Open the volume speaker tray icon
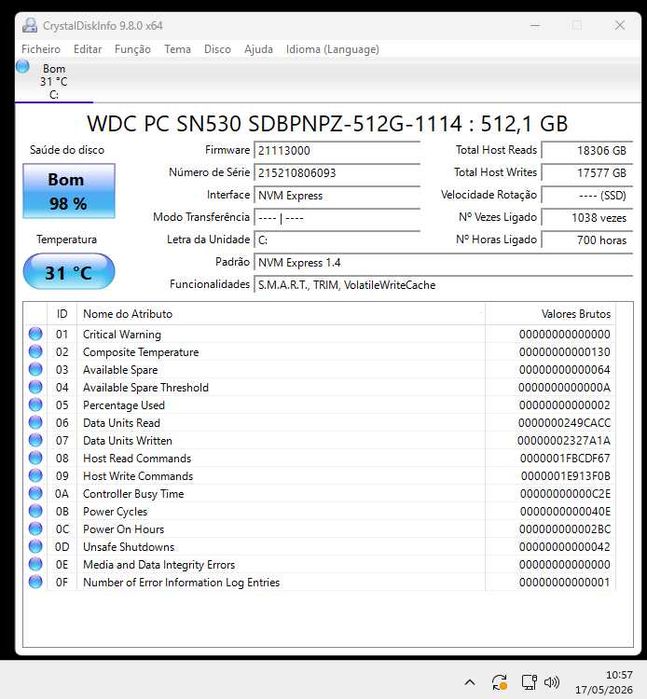Screen dimensions: 647x699 pyautogui.click(x=552, y=682)
